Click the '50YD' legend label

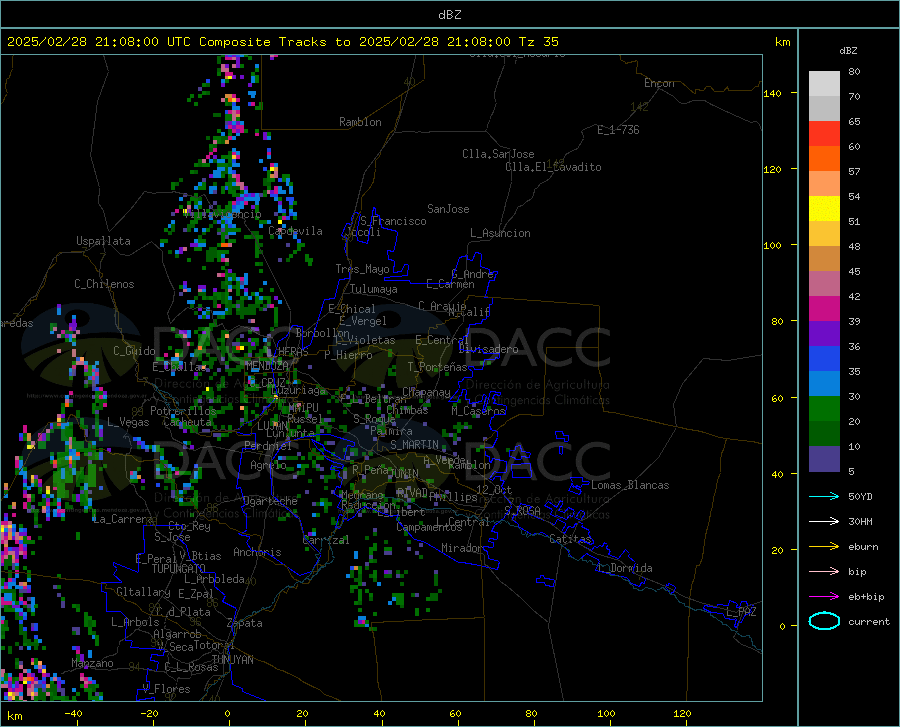coord(860,496)
